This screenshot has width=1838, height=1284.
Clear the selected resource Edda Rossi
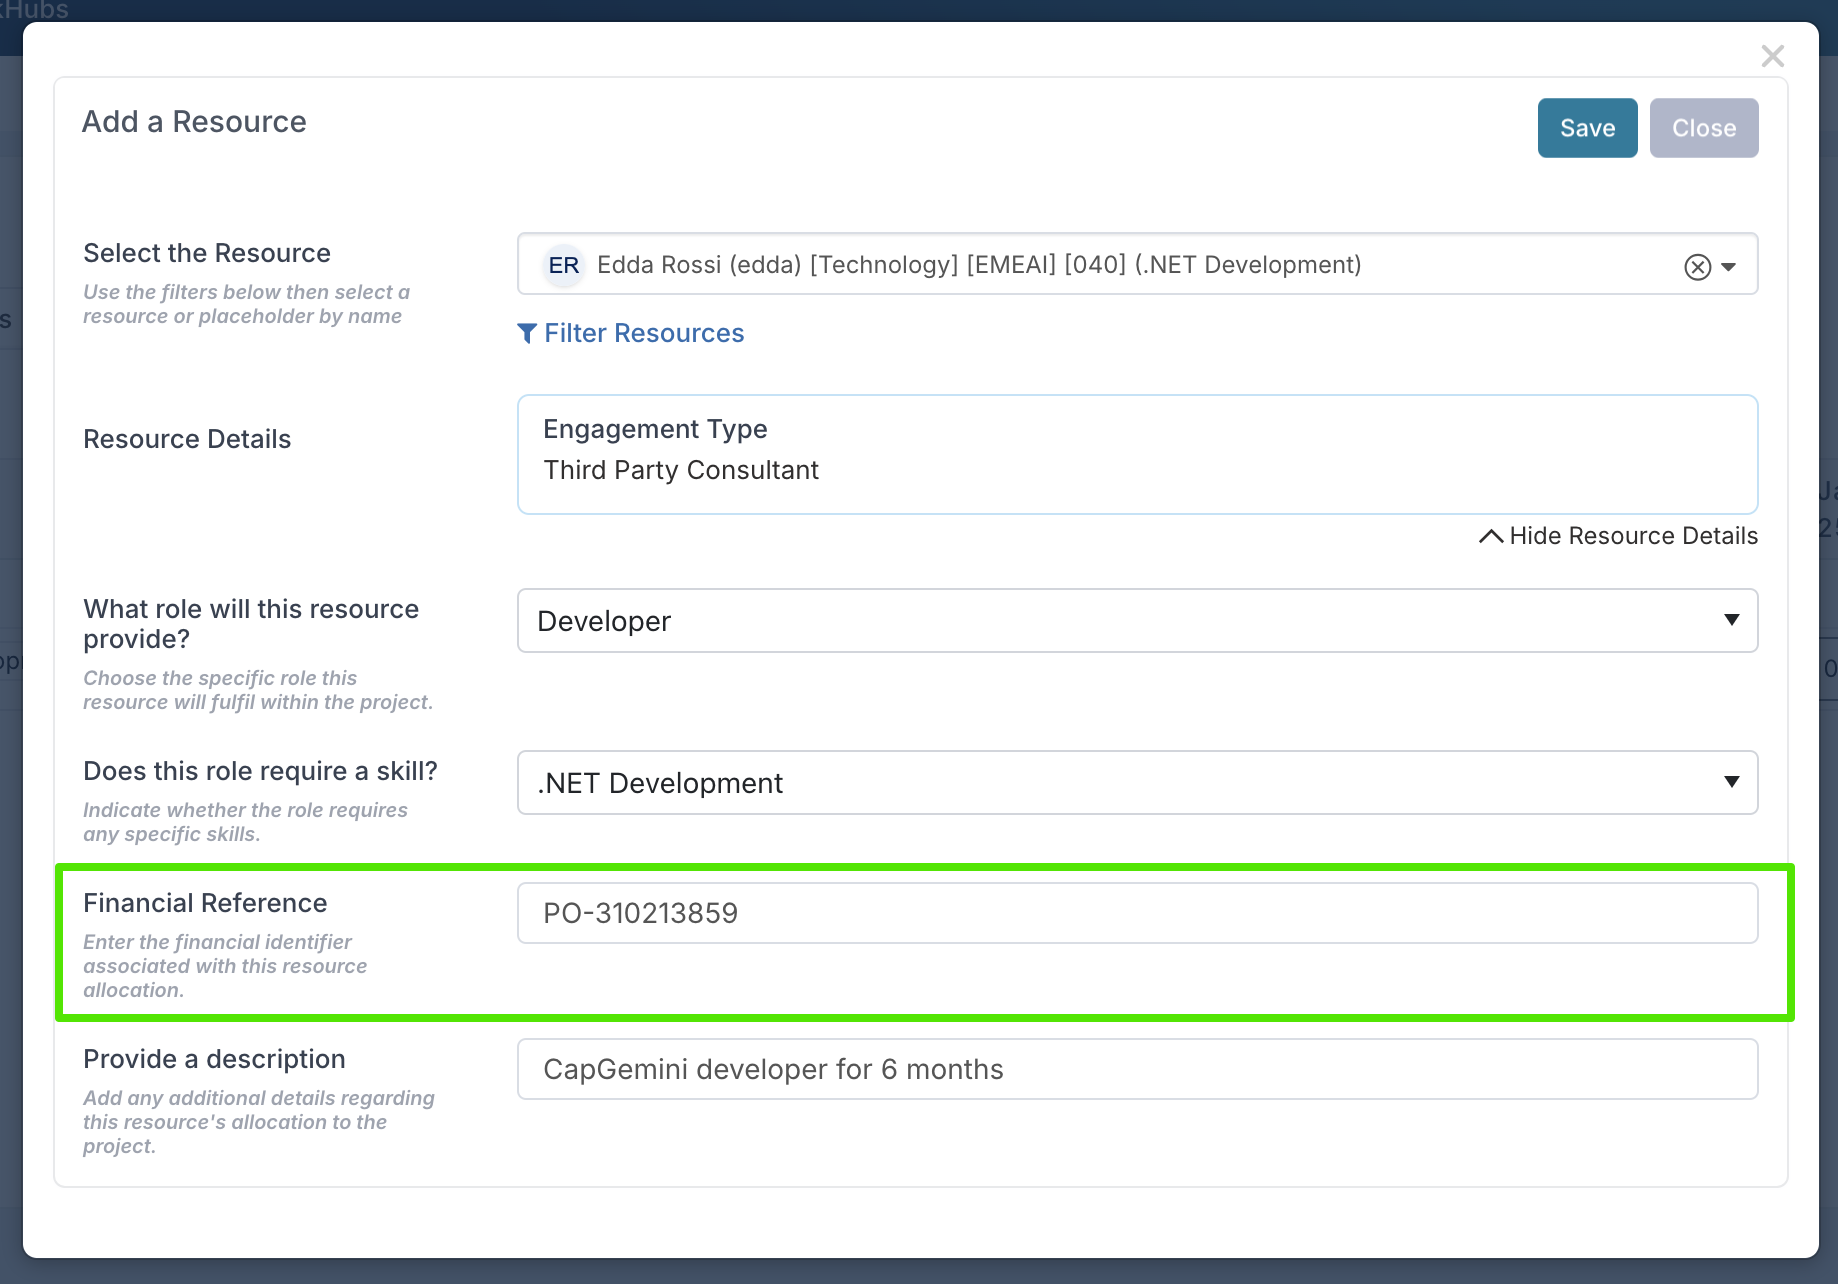[1697, 267]
